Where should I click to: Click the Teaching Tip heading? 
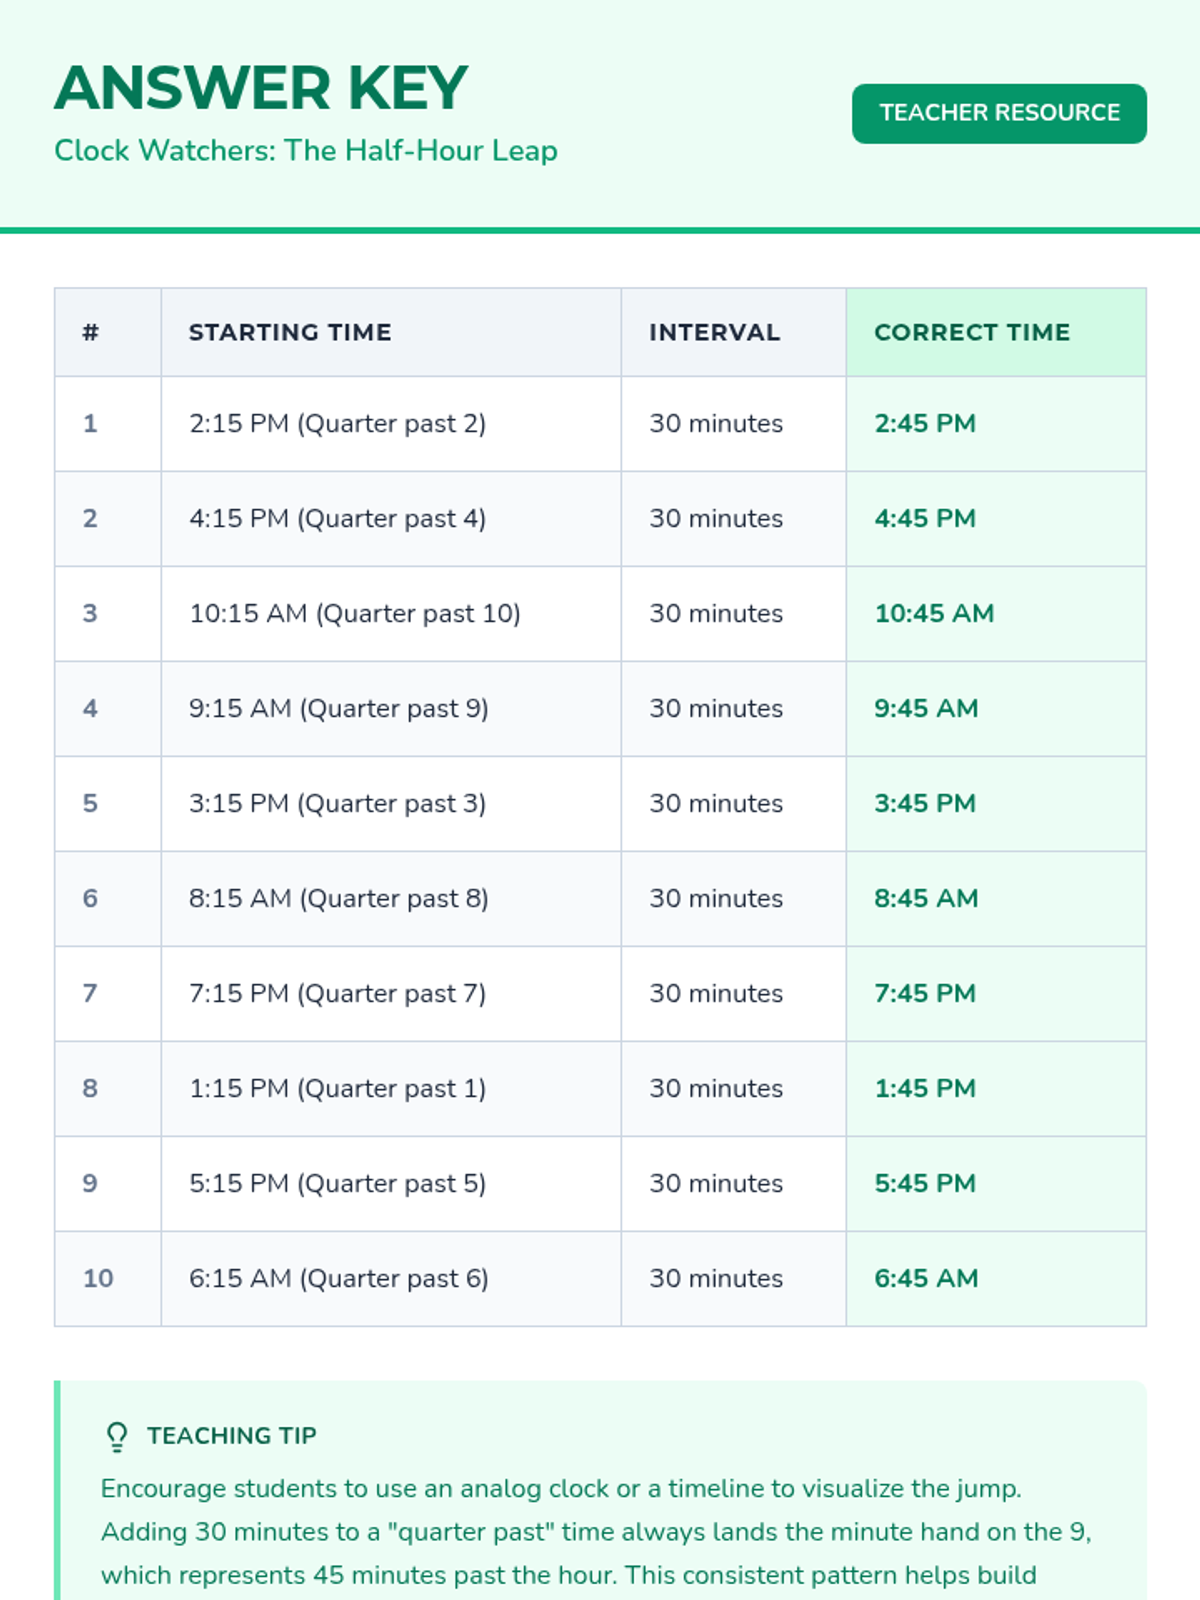(232, 1436)
